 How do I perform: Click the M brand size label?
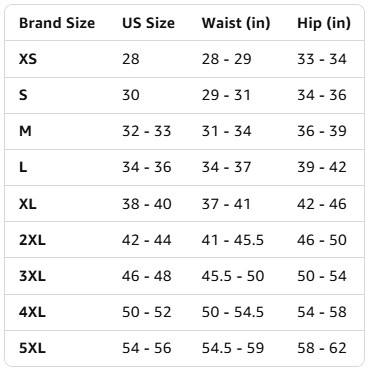coord(25,131)
